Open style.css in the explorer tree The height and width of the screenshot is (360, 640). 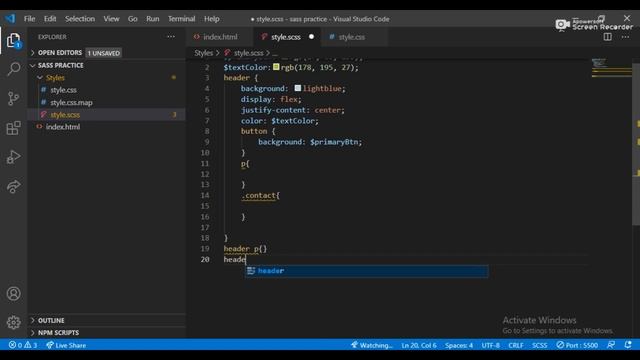[x=63, y=90]
